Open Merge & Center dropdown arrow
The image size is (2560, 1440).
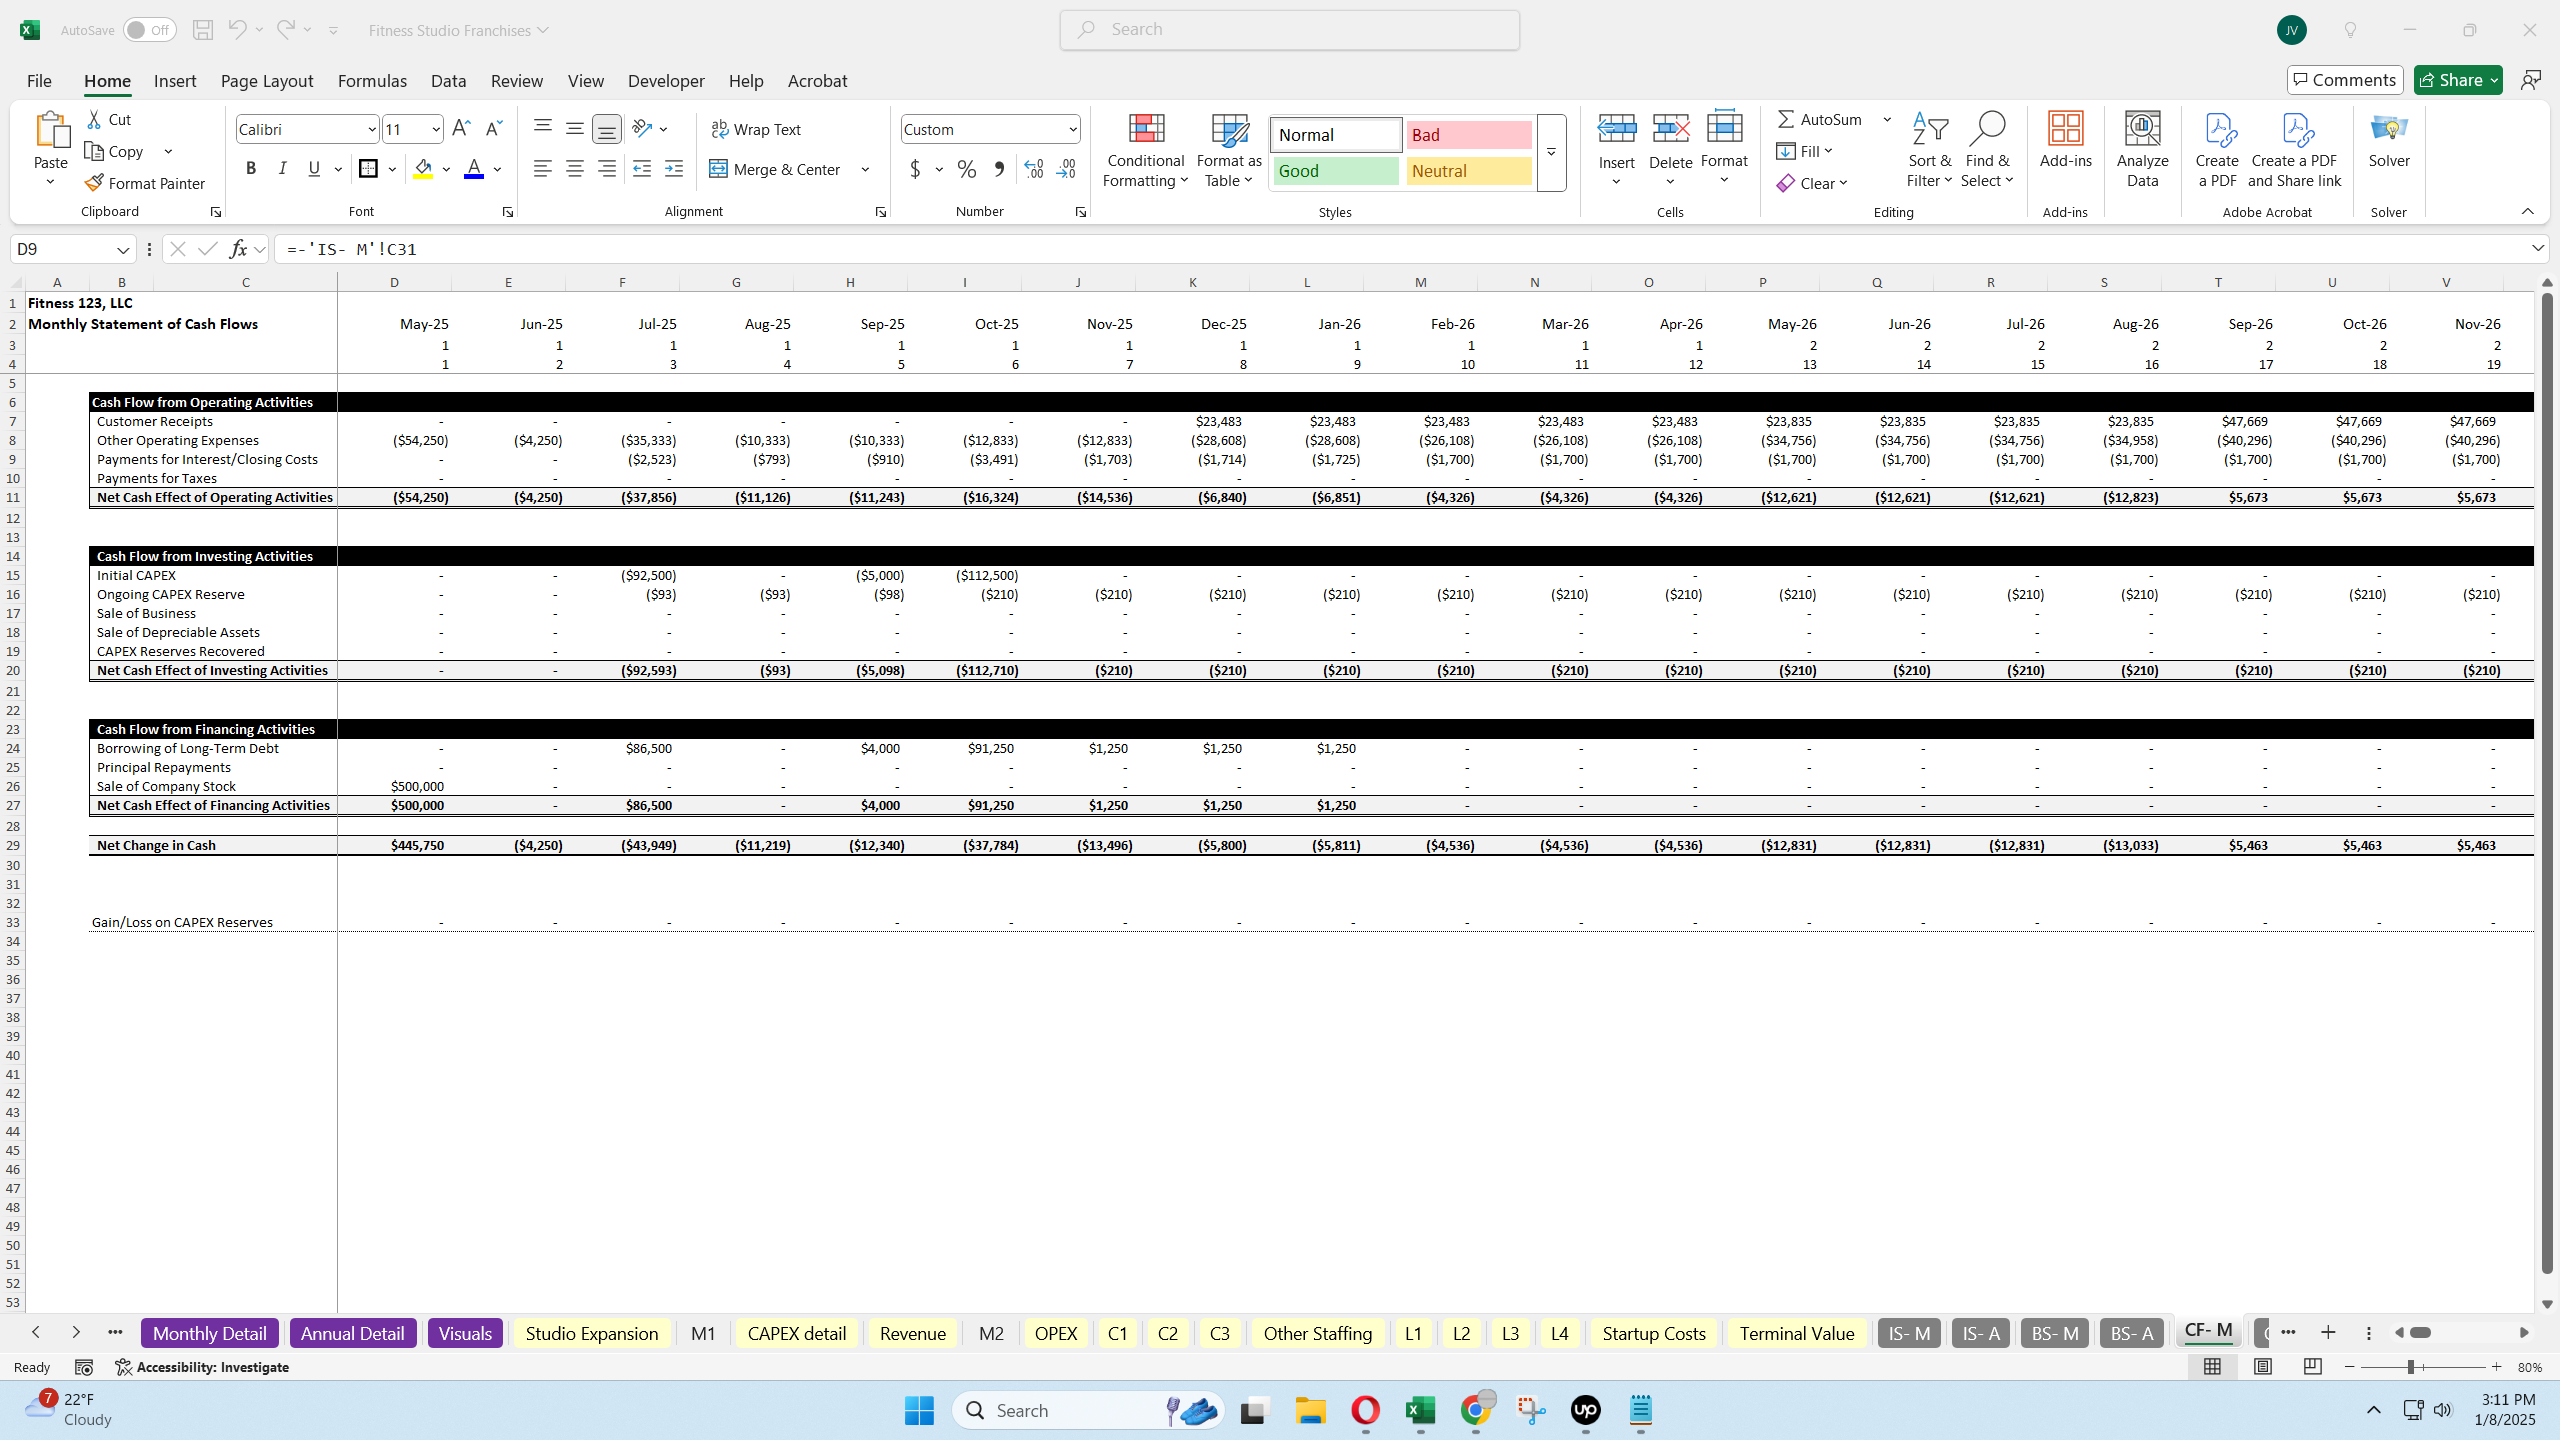click(865, 169)
